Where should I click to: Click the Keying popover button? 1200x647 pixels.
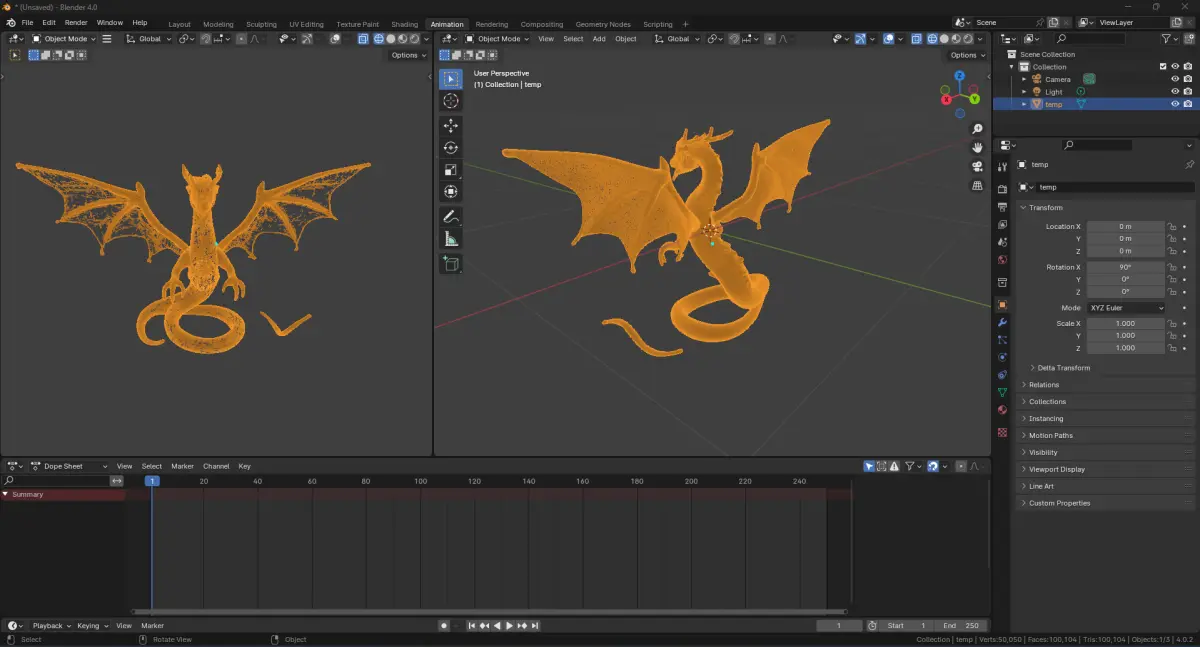[92, 626]
